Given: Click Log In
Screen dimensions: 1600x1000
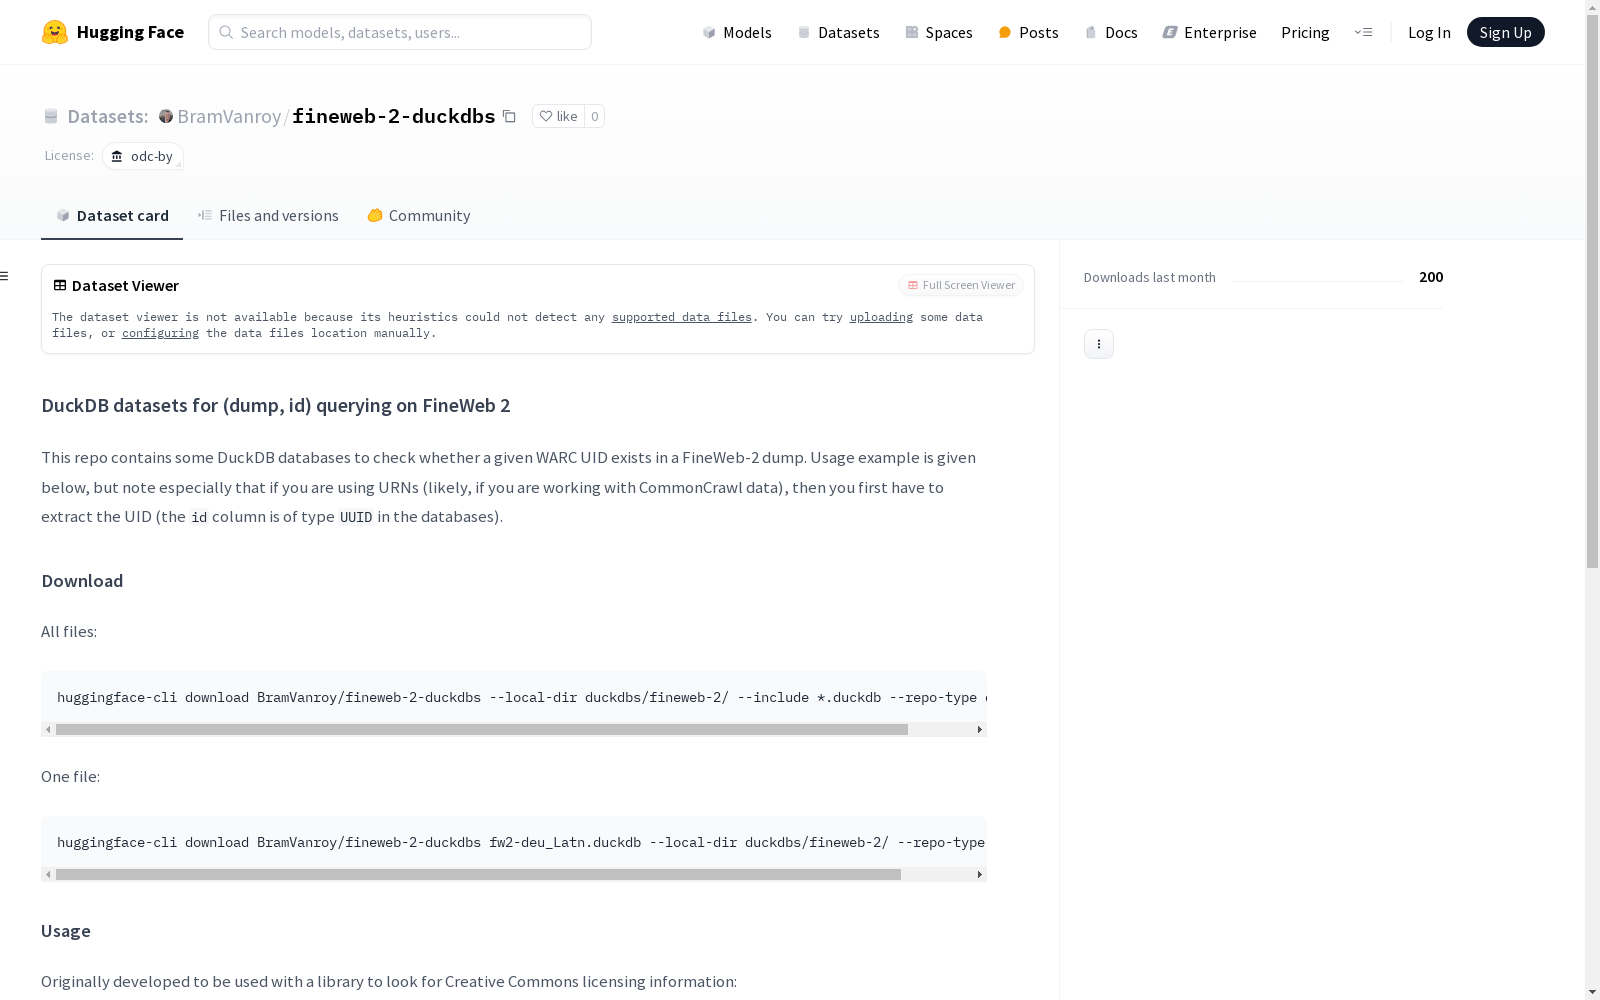Looking at the screenshot, I should [x=1429, y=32].
